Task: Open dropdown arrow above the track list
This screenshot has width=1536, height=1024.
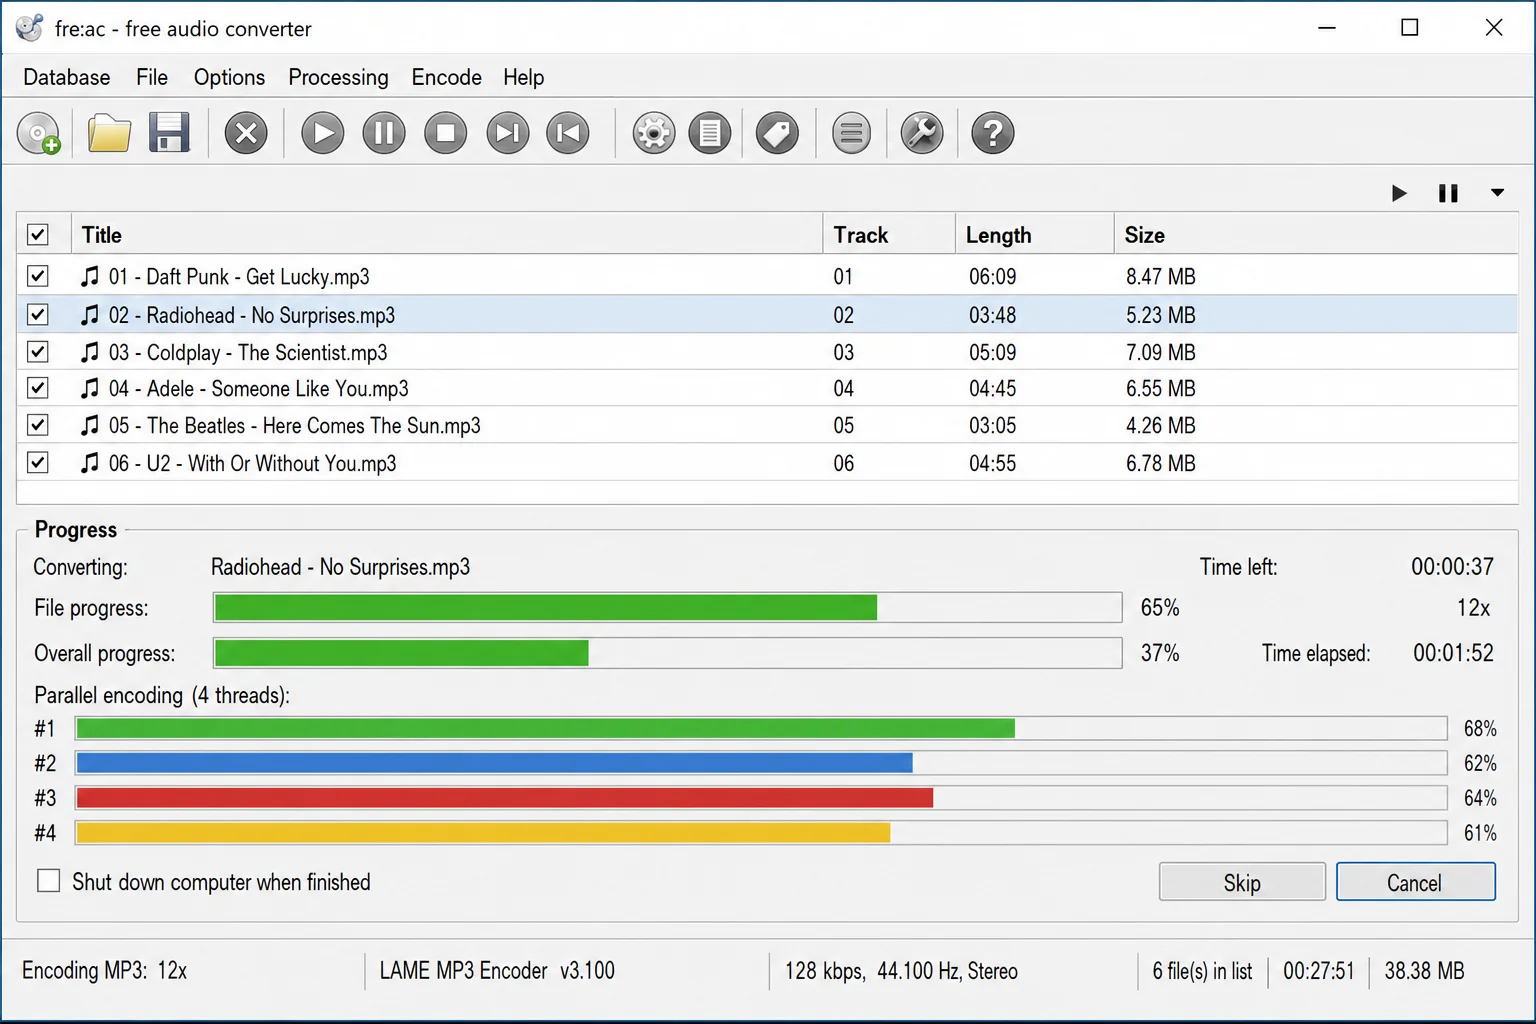Action: pos(1497,193)
